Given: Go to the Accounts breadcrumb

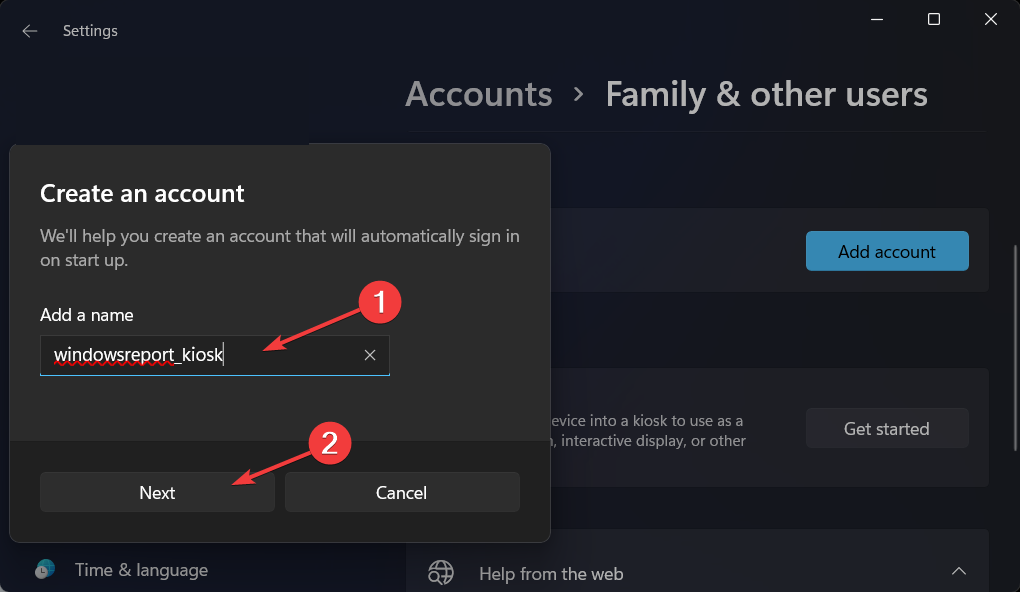Looking at the screenshot, I should [478, 95].
